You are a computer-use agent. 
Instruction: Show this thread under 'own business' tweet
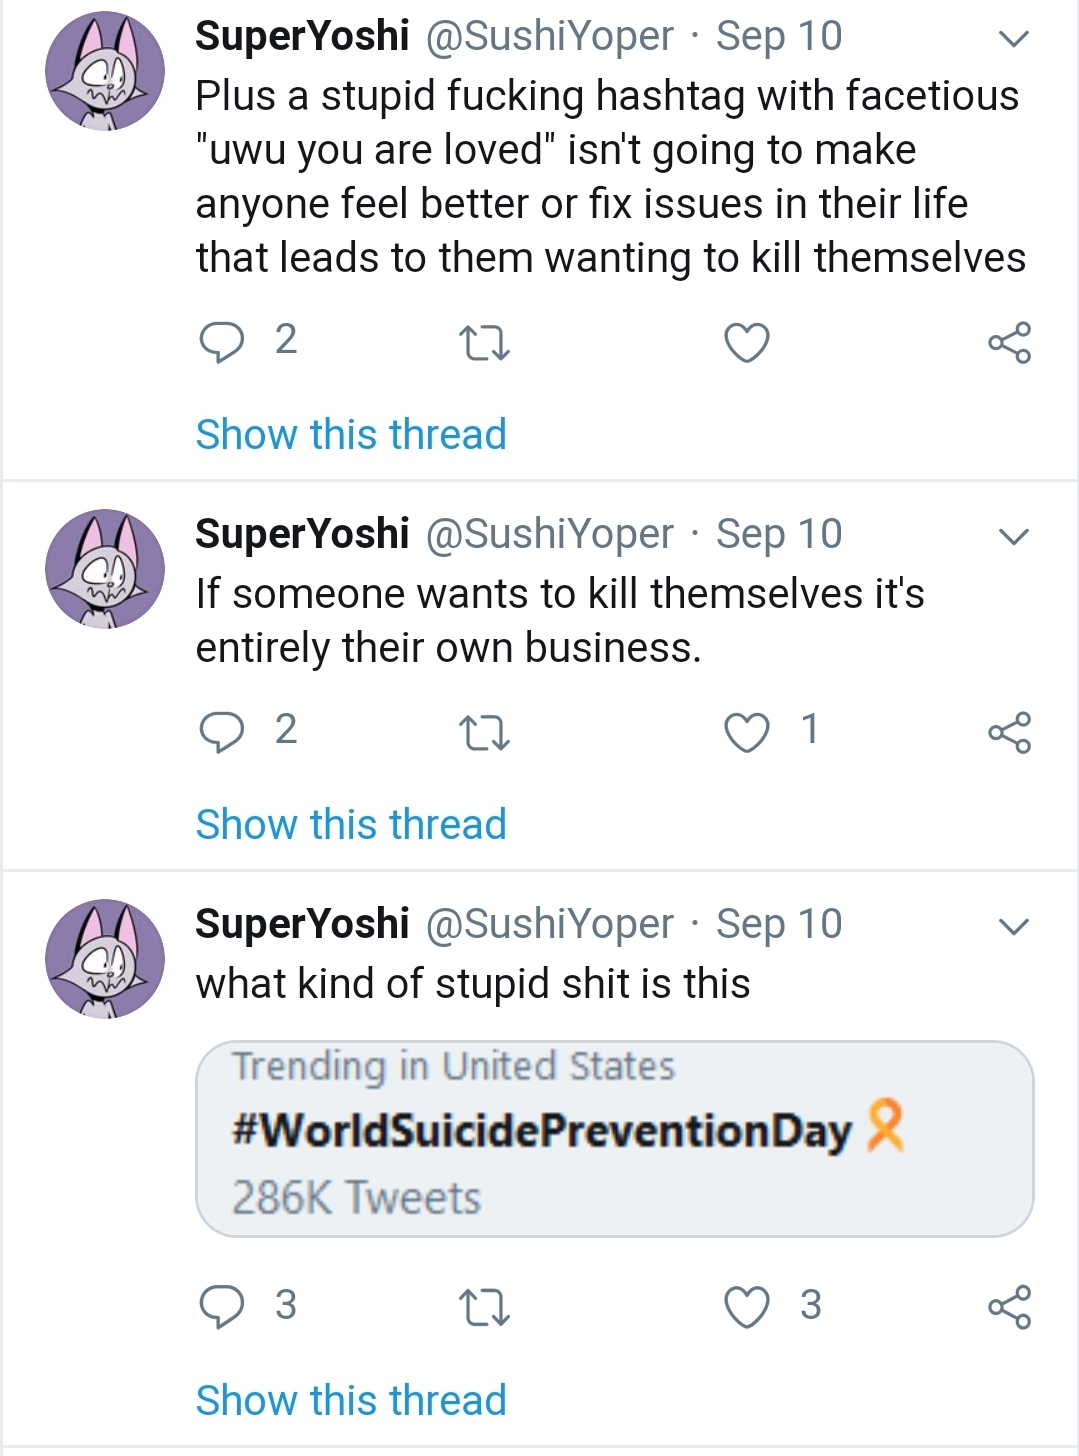(351, 825)
